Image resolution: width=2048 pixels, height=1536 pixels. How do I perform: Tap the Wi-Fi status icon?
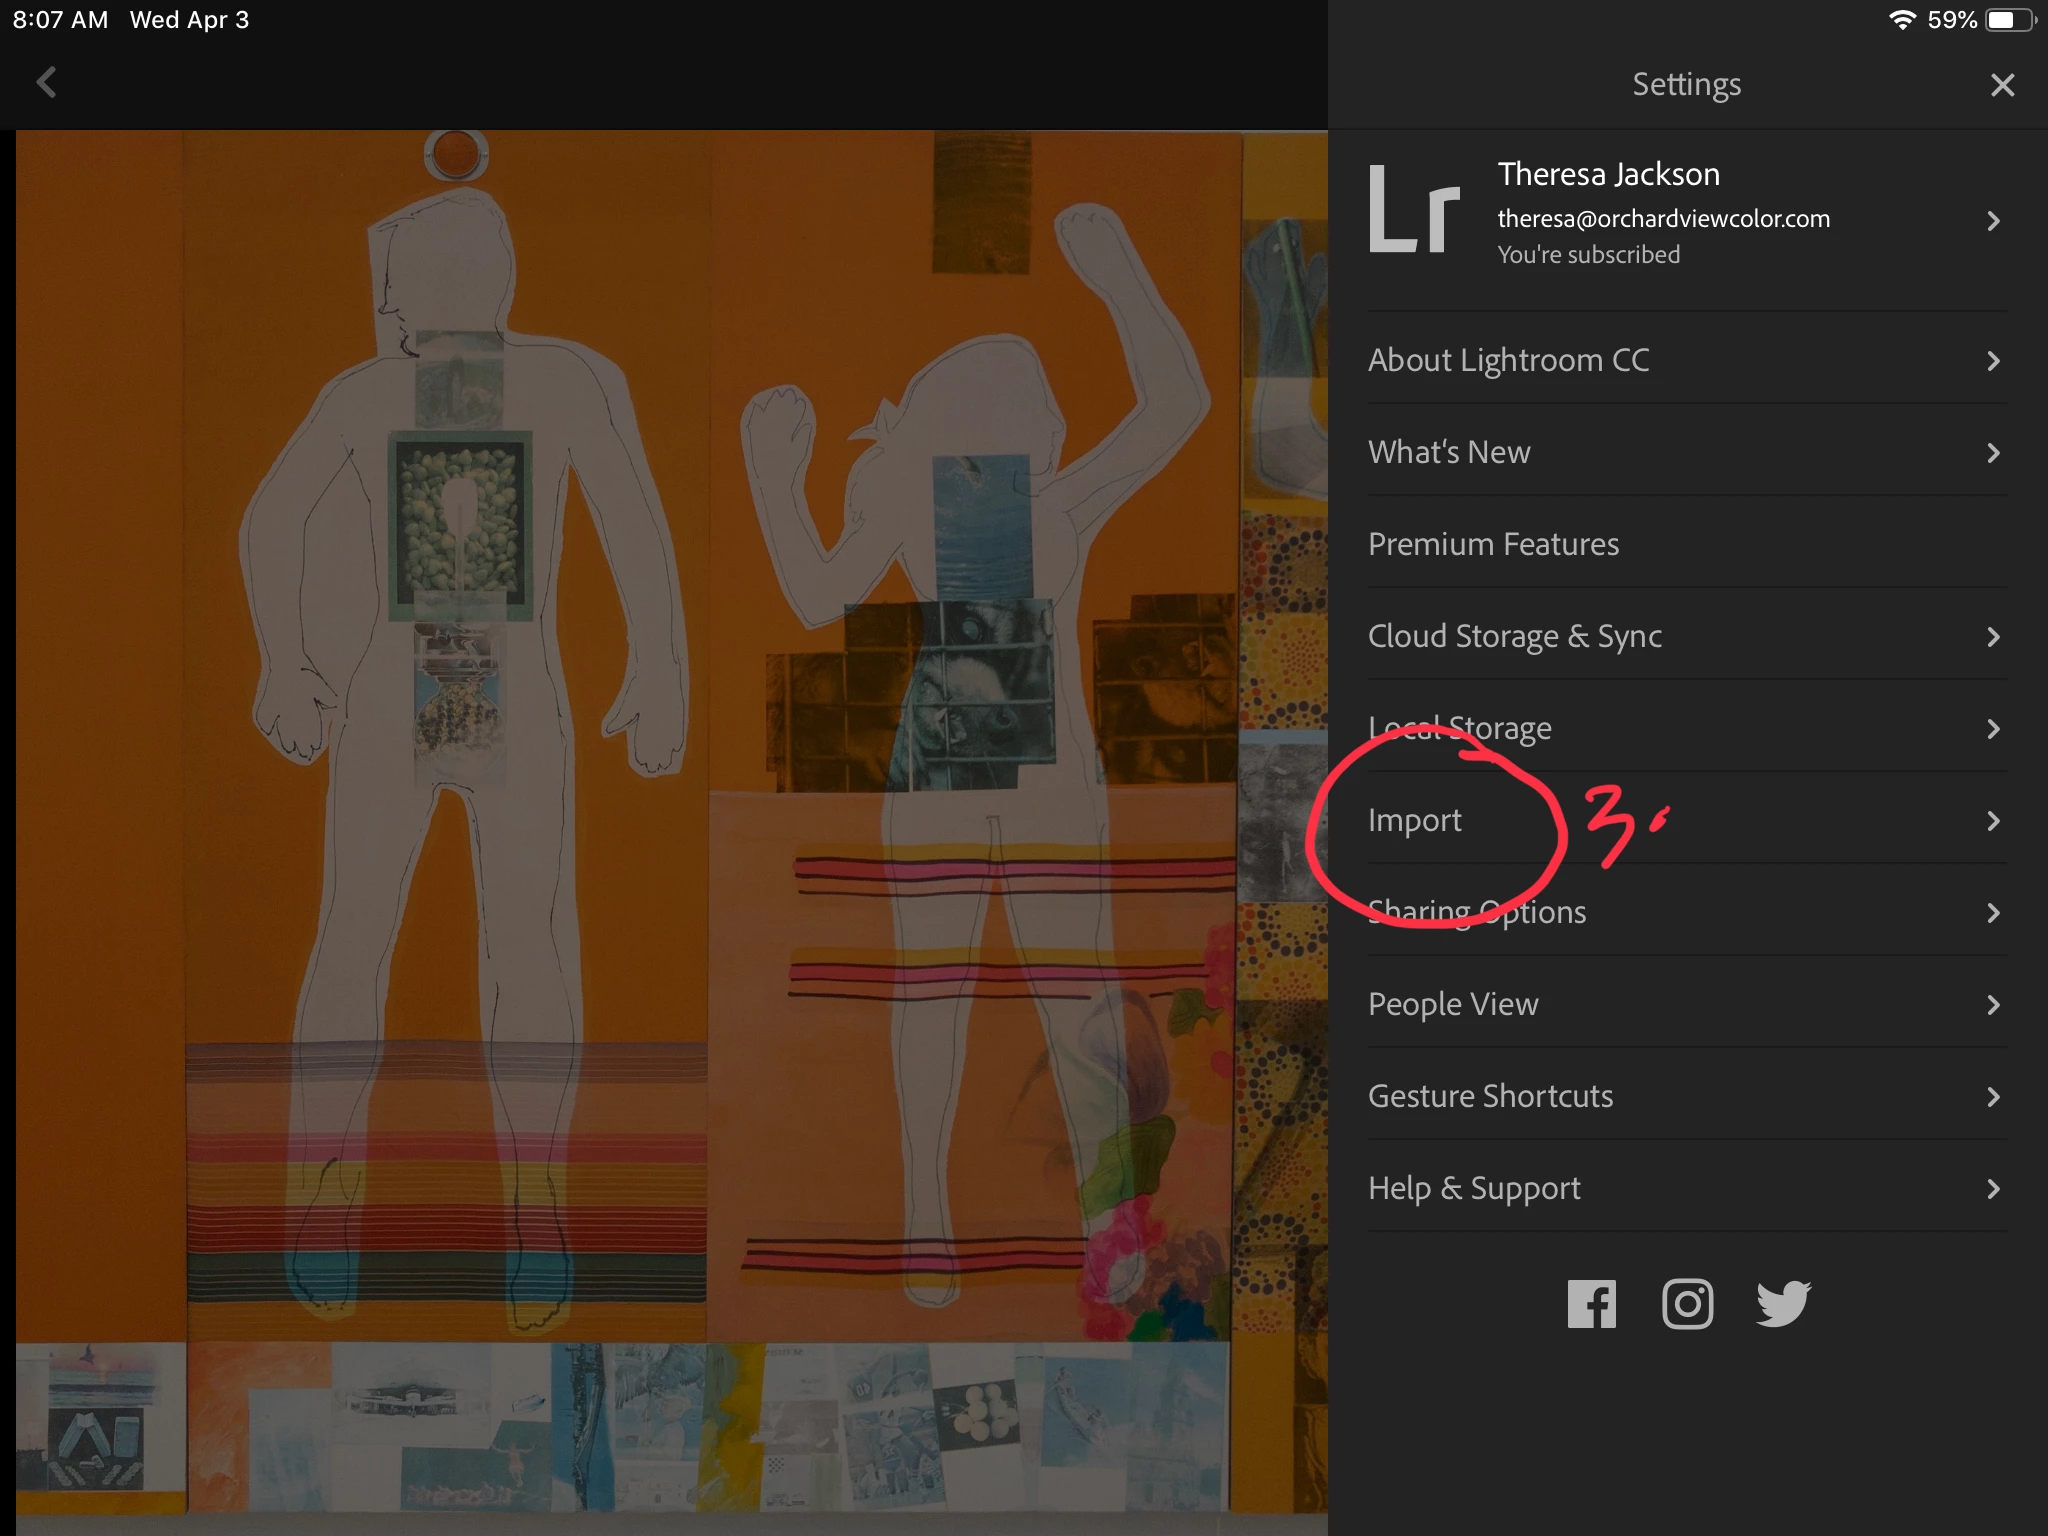click(1901, 20)
